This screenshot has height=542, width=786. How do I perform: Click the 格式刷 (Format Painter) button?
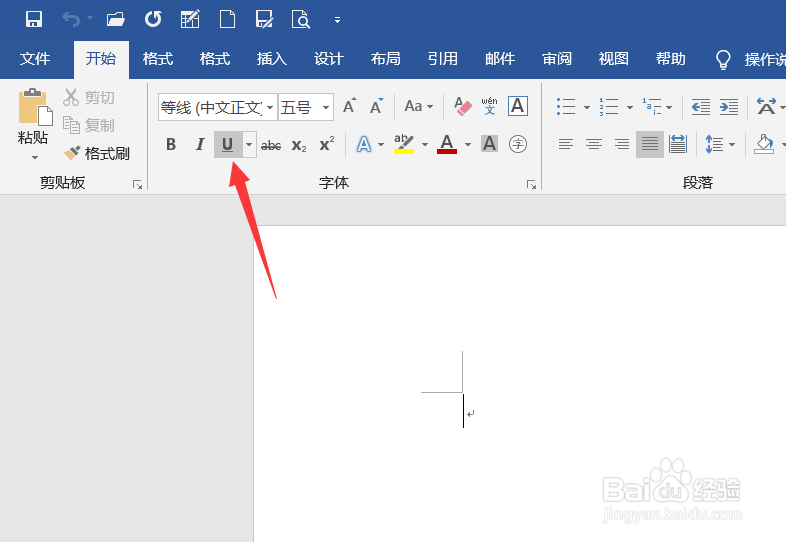click(x=97, y=153)
